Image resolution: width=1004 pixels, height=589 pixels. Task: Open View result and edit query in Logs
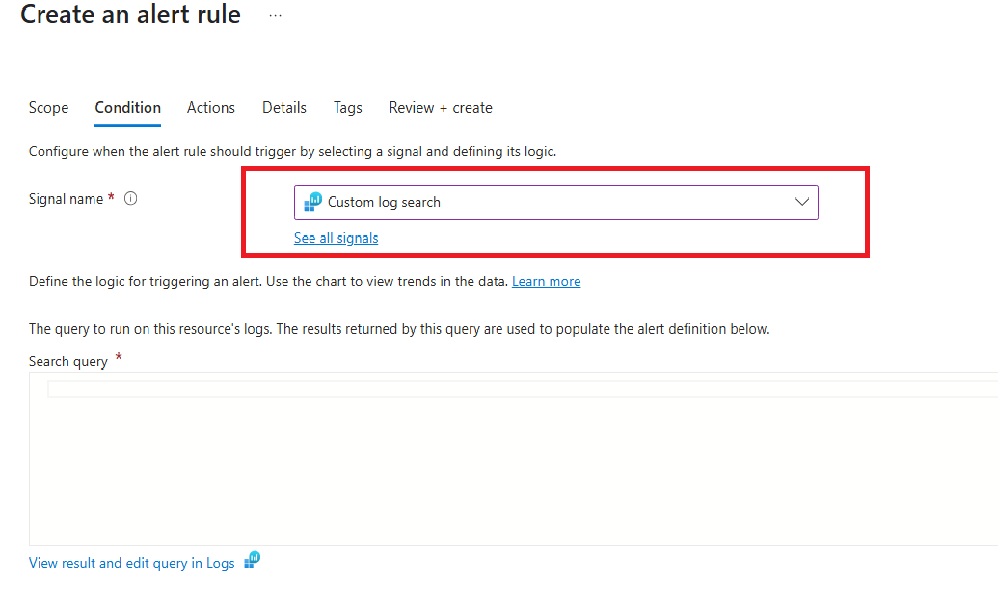click(131, 563)
